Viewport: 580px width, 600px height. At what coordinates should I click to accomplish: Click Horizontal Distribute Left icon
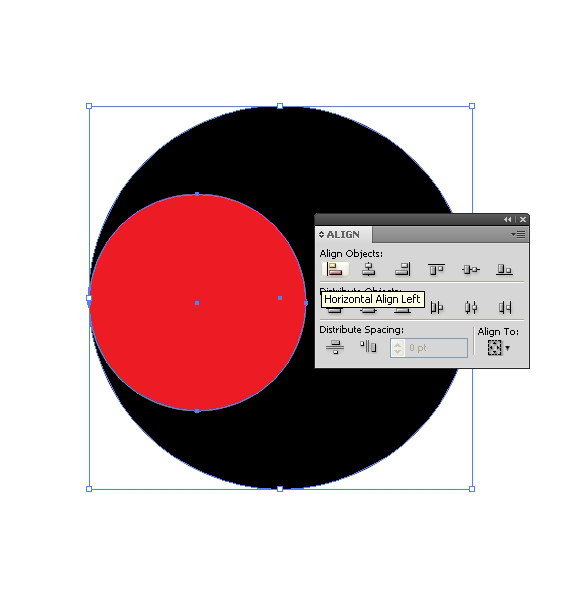click(437, 307)
